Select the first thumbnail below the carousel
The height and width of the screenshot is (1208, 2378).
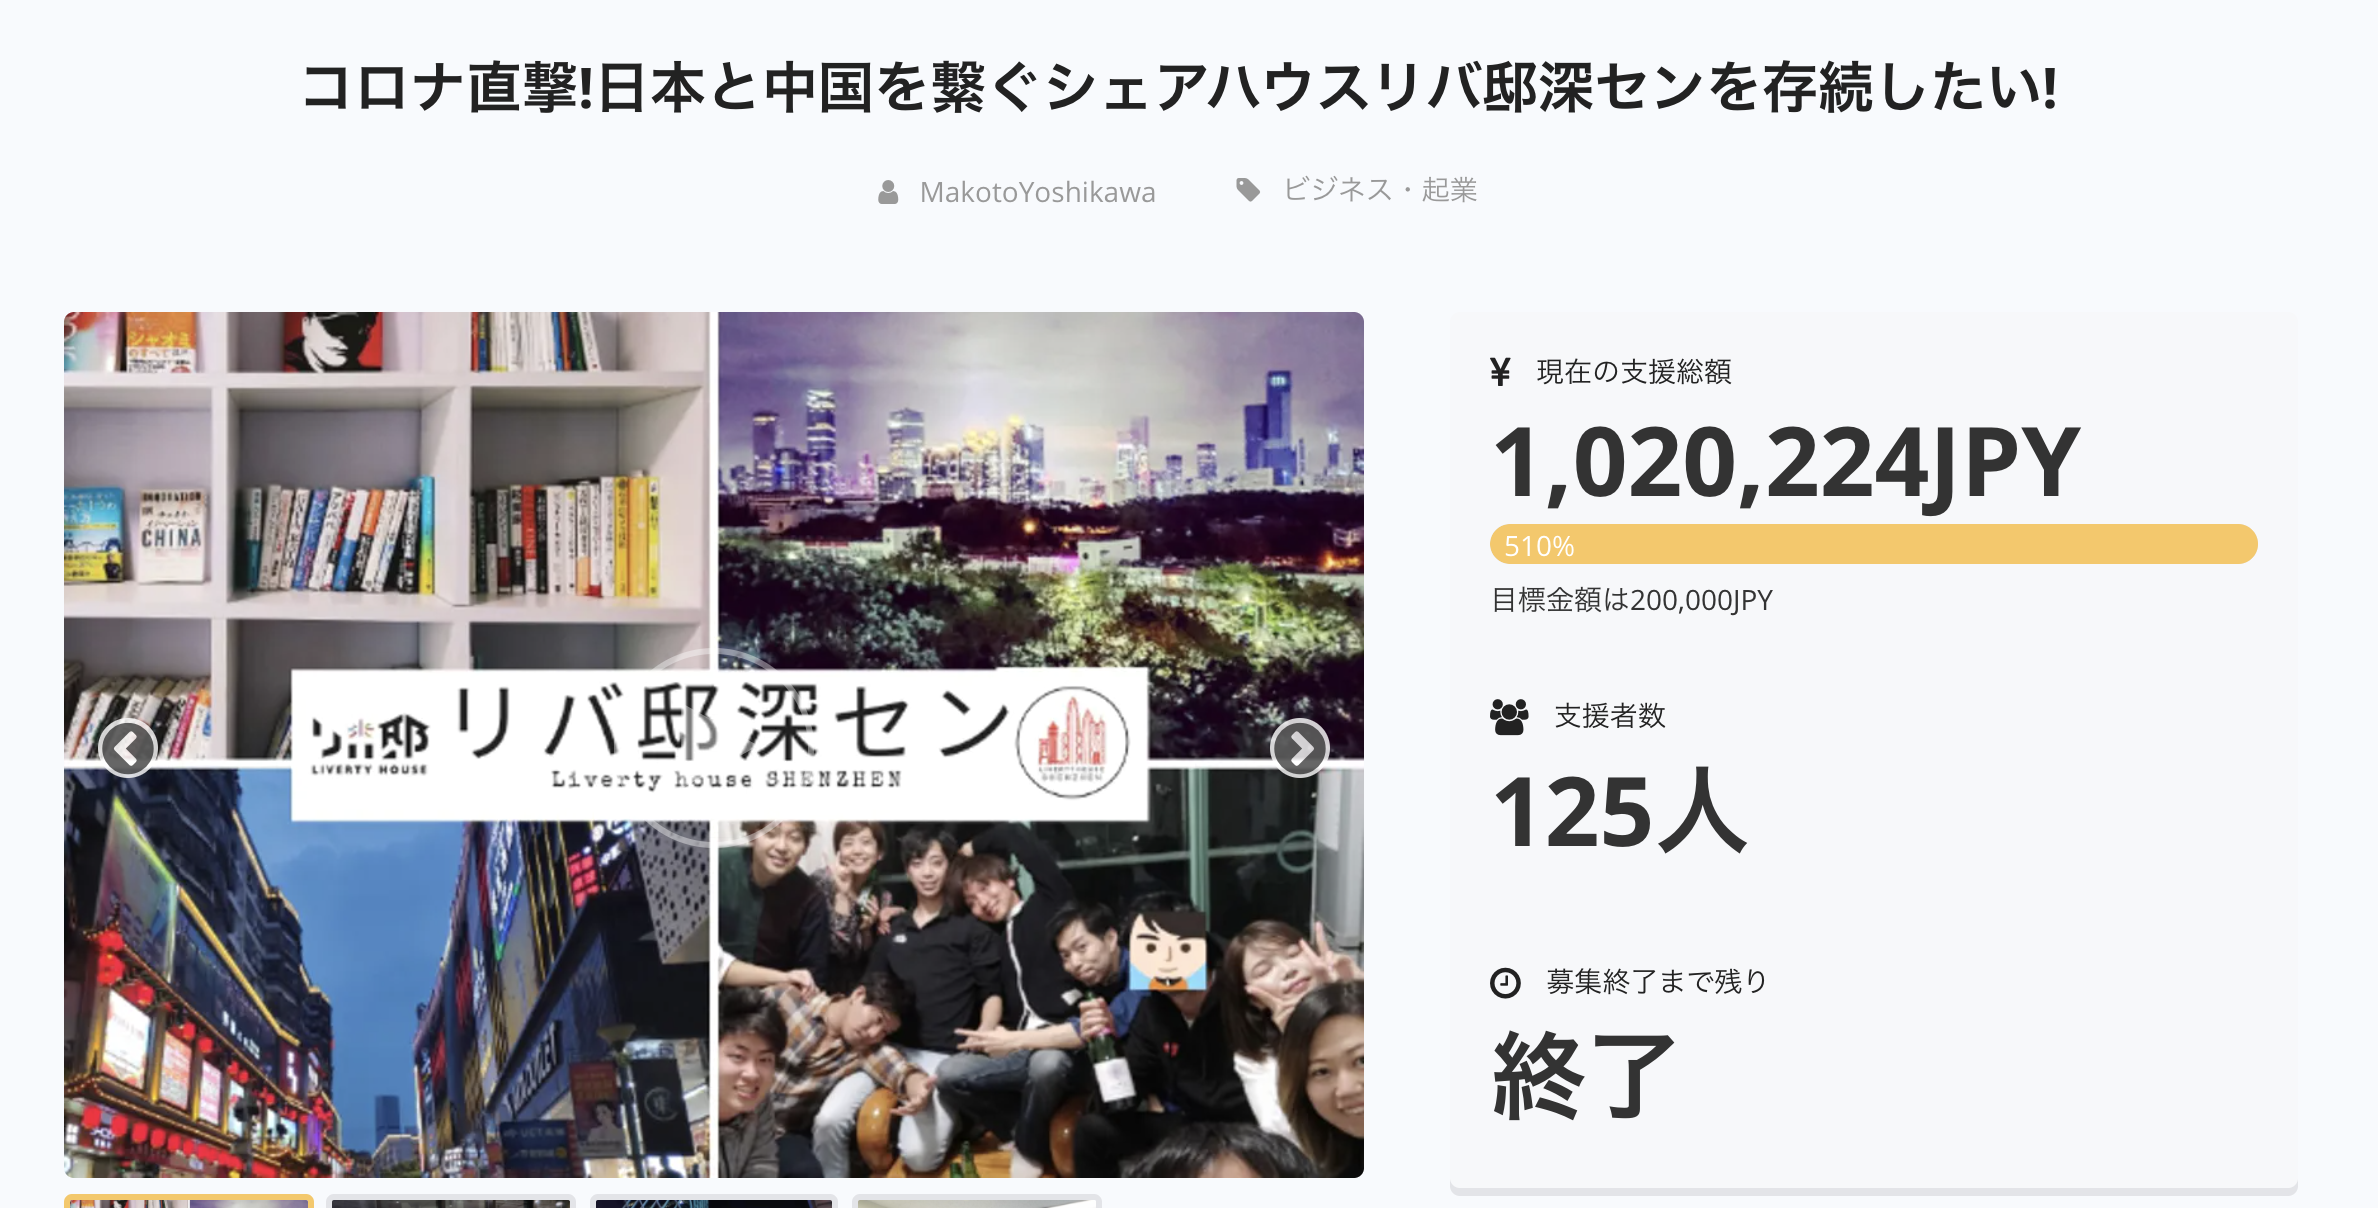click(189, 1201)
